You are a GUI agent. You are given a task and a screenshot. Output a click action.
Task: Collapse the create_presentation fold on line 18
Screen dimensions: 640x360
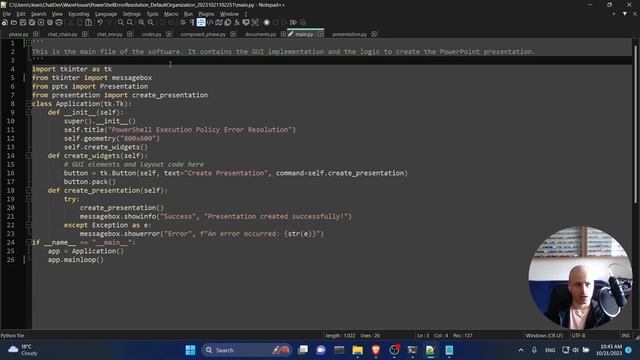pyautogui.click(x=29, y=190)
